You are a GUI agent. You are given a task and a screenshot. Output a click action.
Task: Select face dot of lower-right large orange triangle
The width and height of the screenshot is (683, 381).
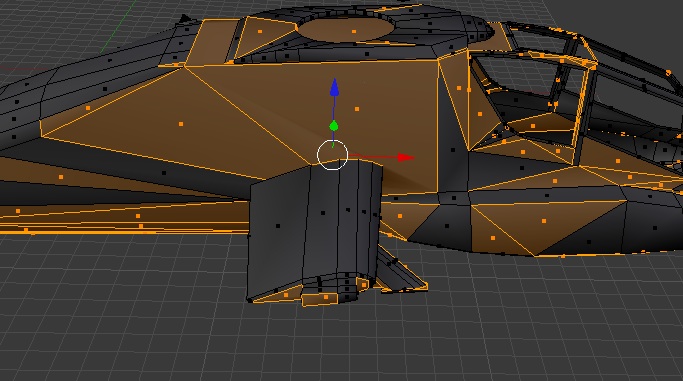coord(544,221)
